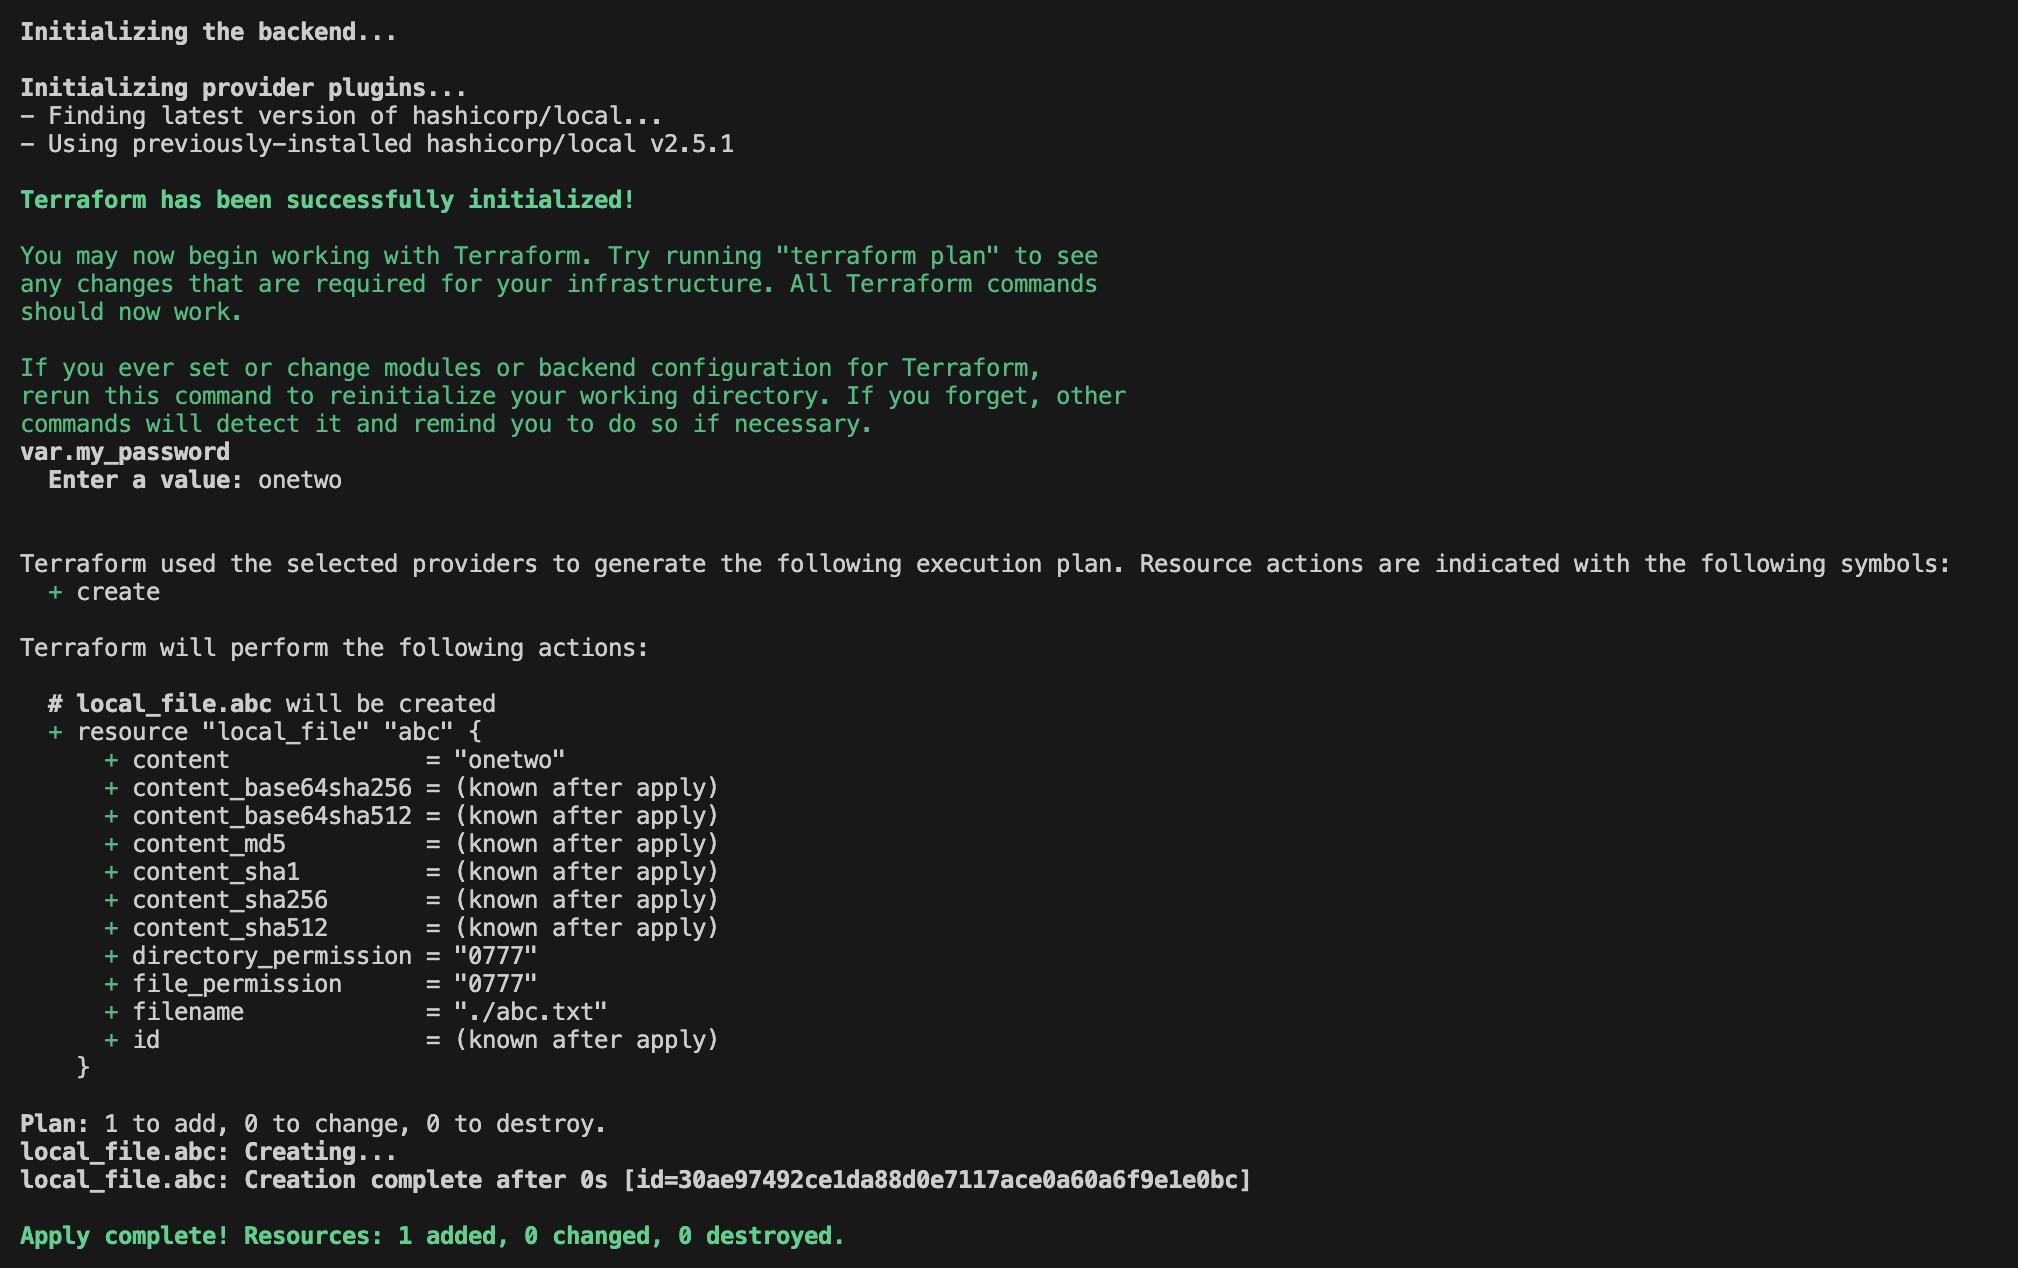Click the 'var.my_password' prompt label
The height and width of the screenshot is (1268, 2018).
(125, 452)
